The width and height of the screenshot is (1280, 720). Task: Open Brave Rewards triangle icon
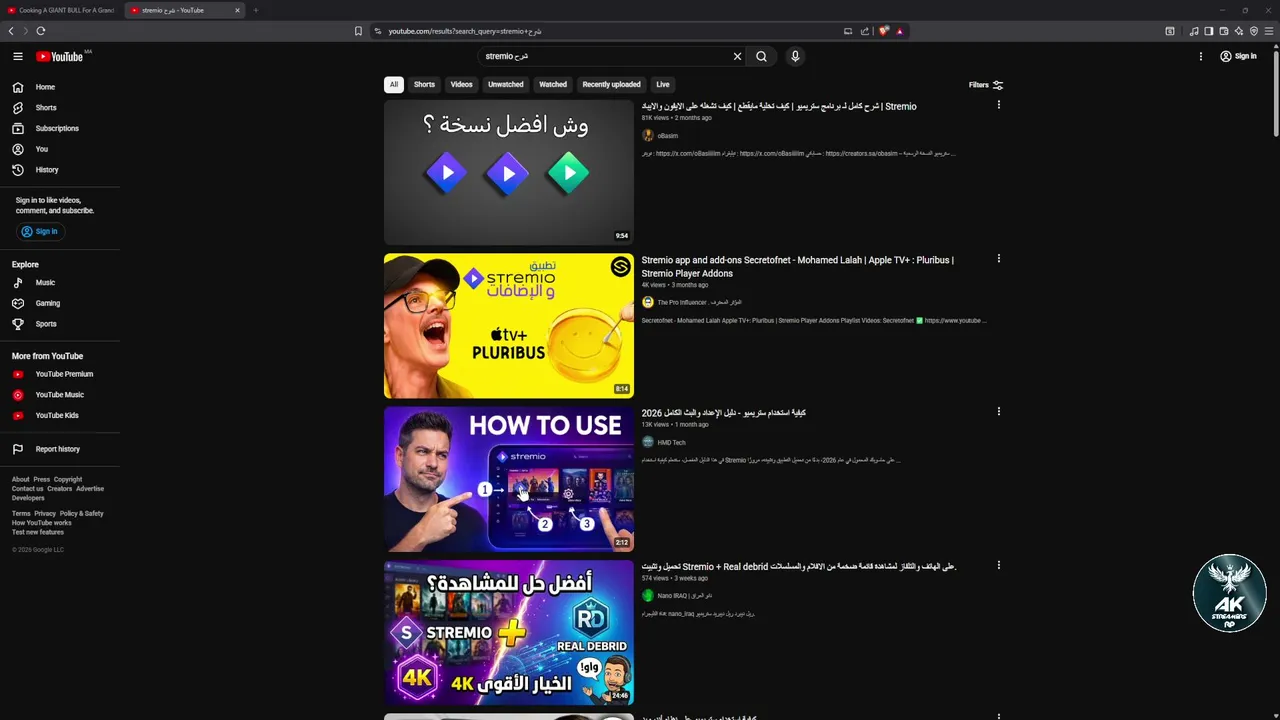pyautogui.click(x=900, y=31)
